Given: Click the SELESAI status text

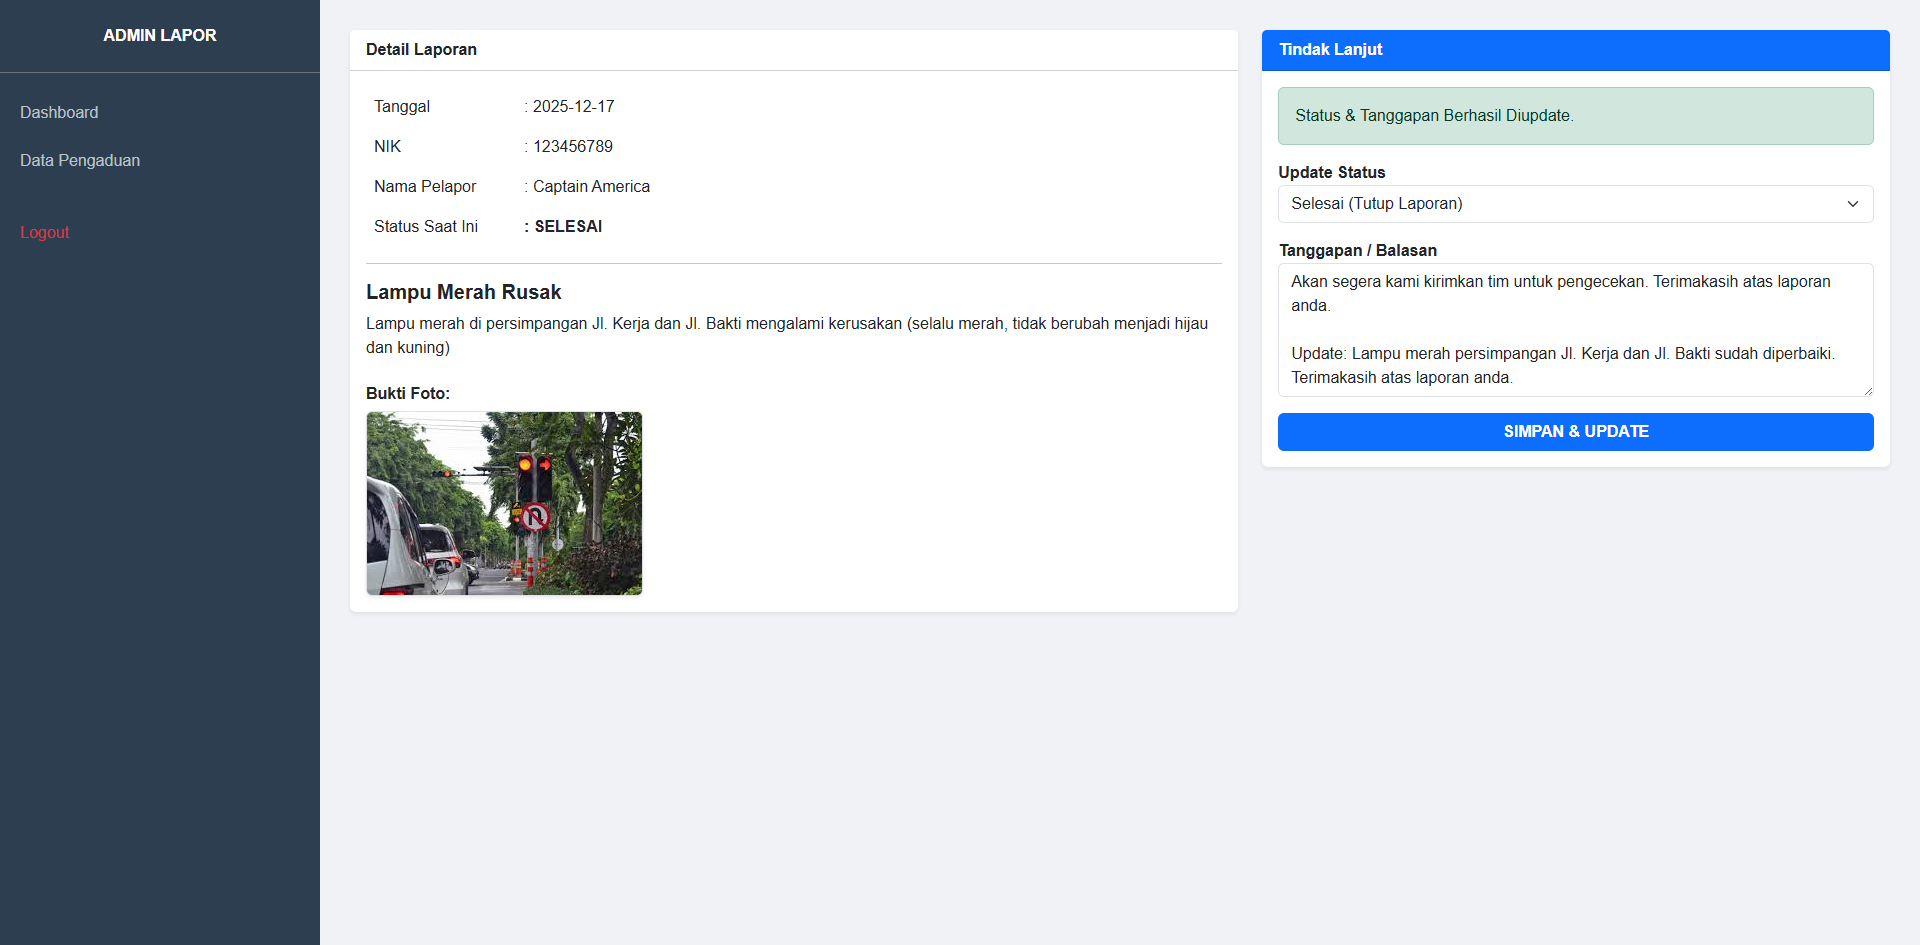Looking at the screenshot, I should [566, 226].
